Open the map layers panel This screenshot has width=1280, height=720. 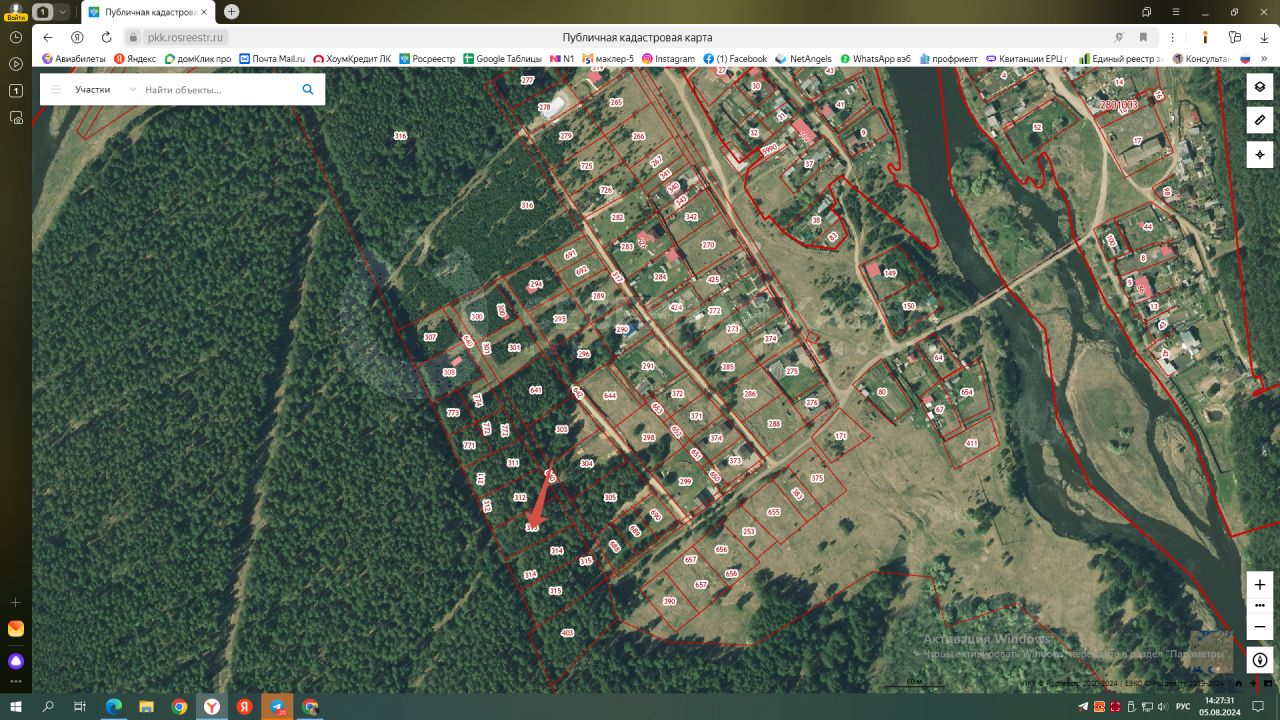tap(1260, 87)
